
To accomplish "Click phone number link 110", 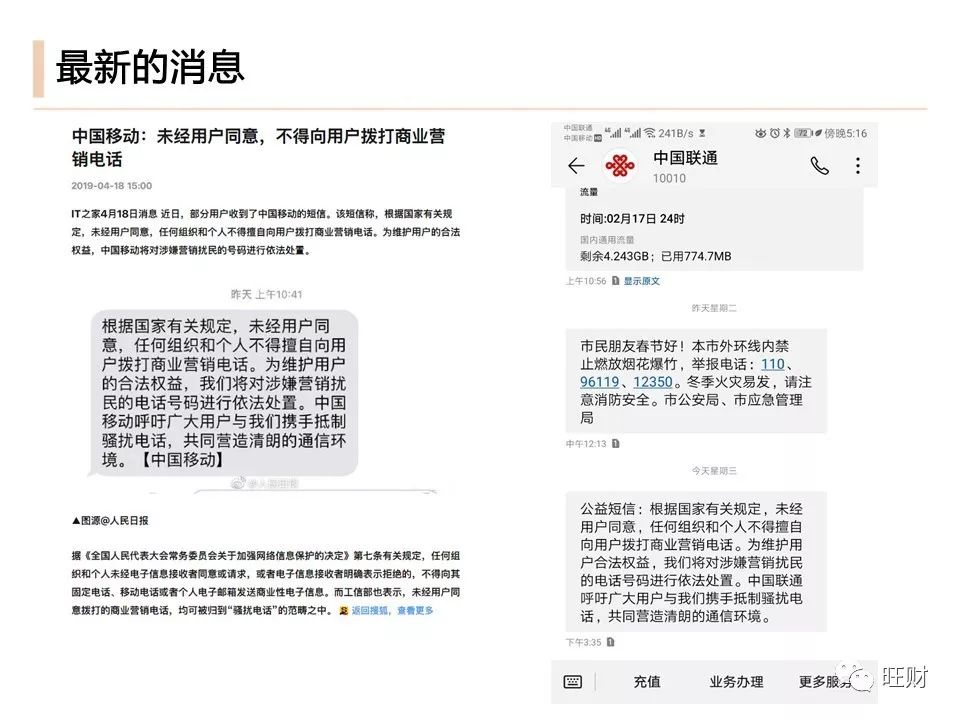I will coord(773,364).
